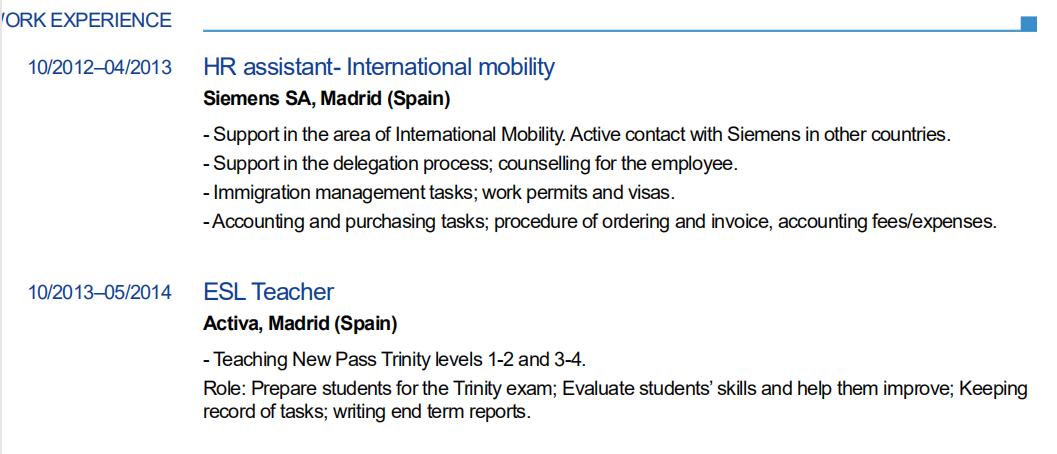Image resolution: width=1057 pixels, height=454 pixels.
Task: Click the ESL Teacher job title
Action: click(x=268, y=292)
